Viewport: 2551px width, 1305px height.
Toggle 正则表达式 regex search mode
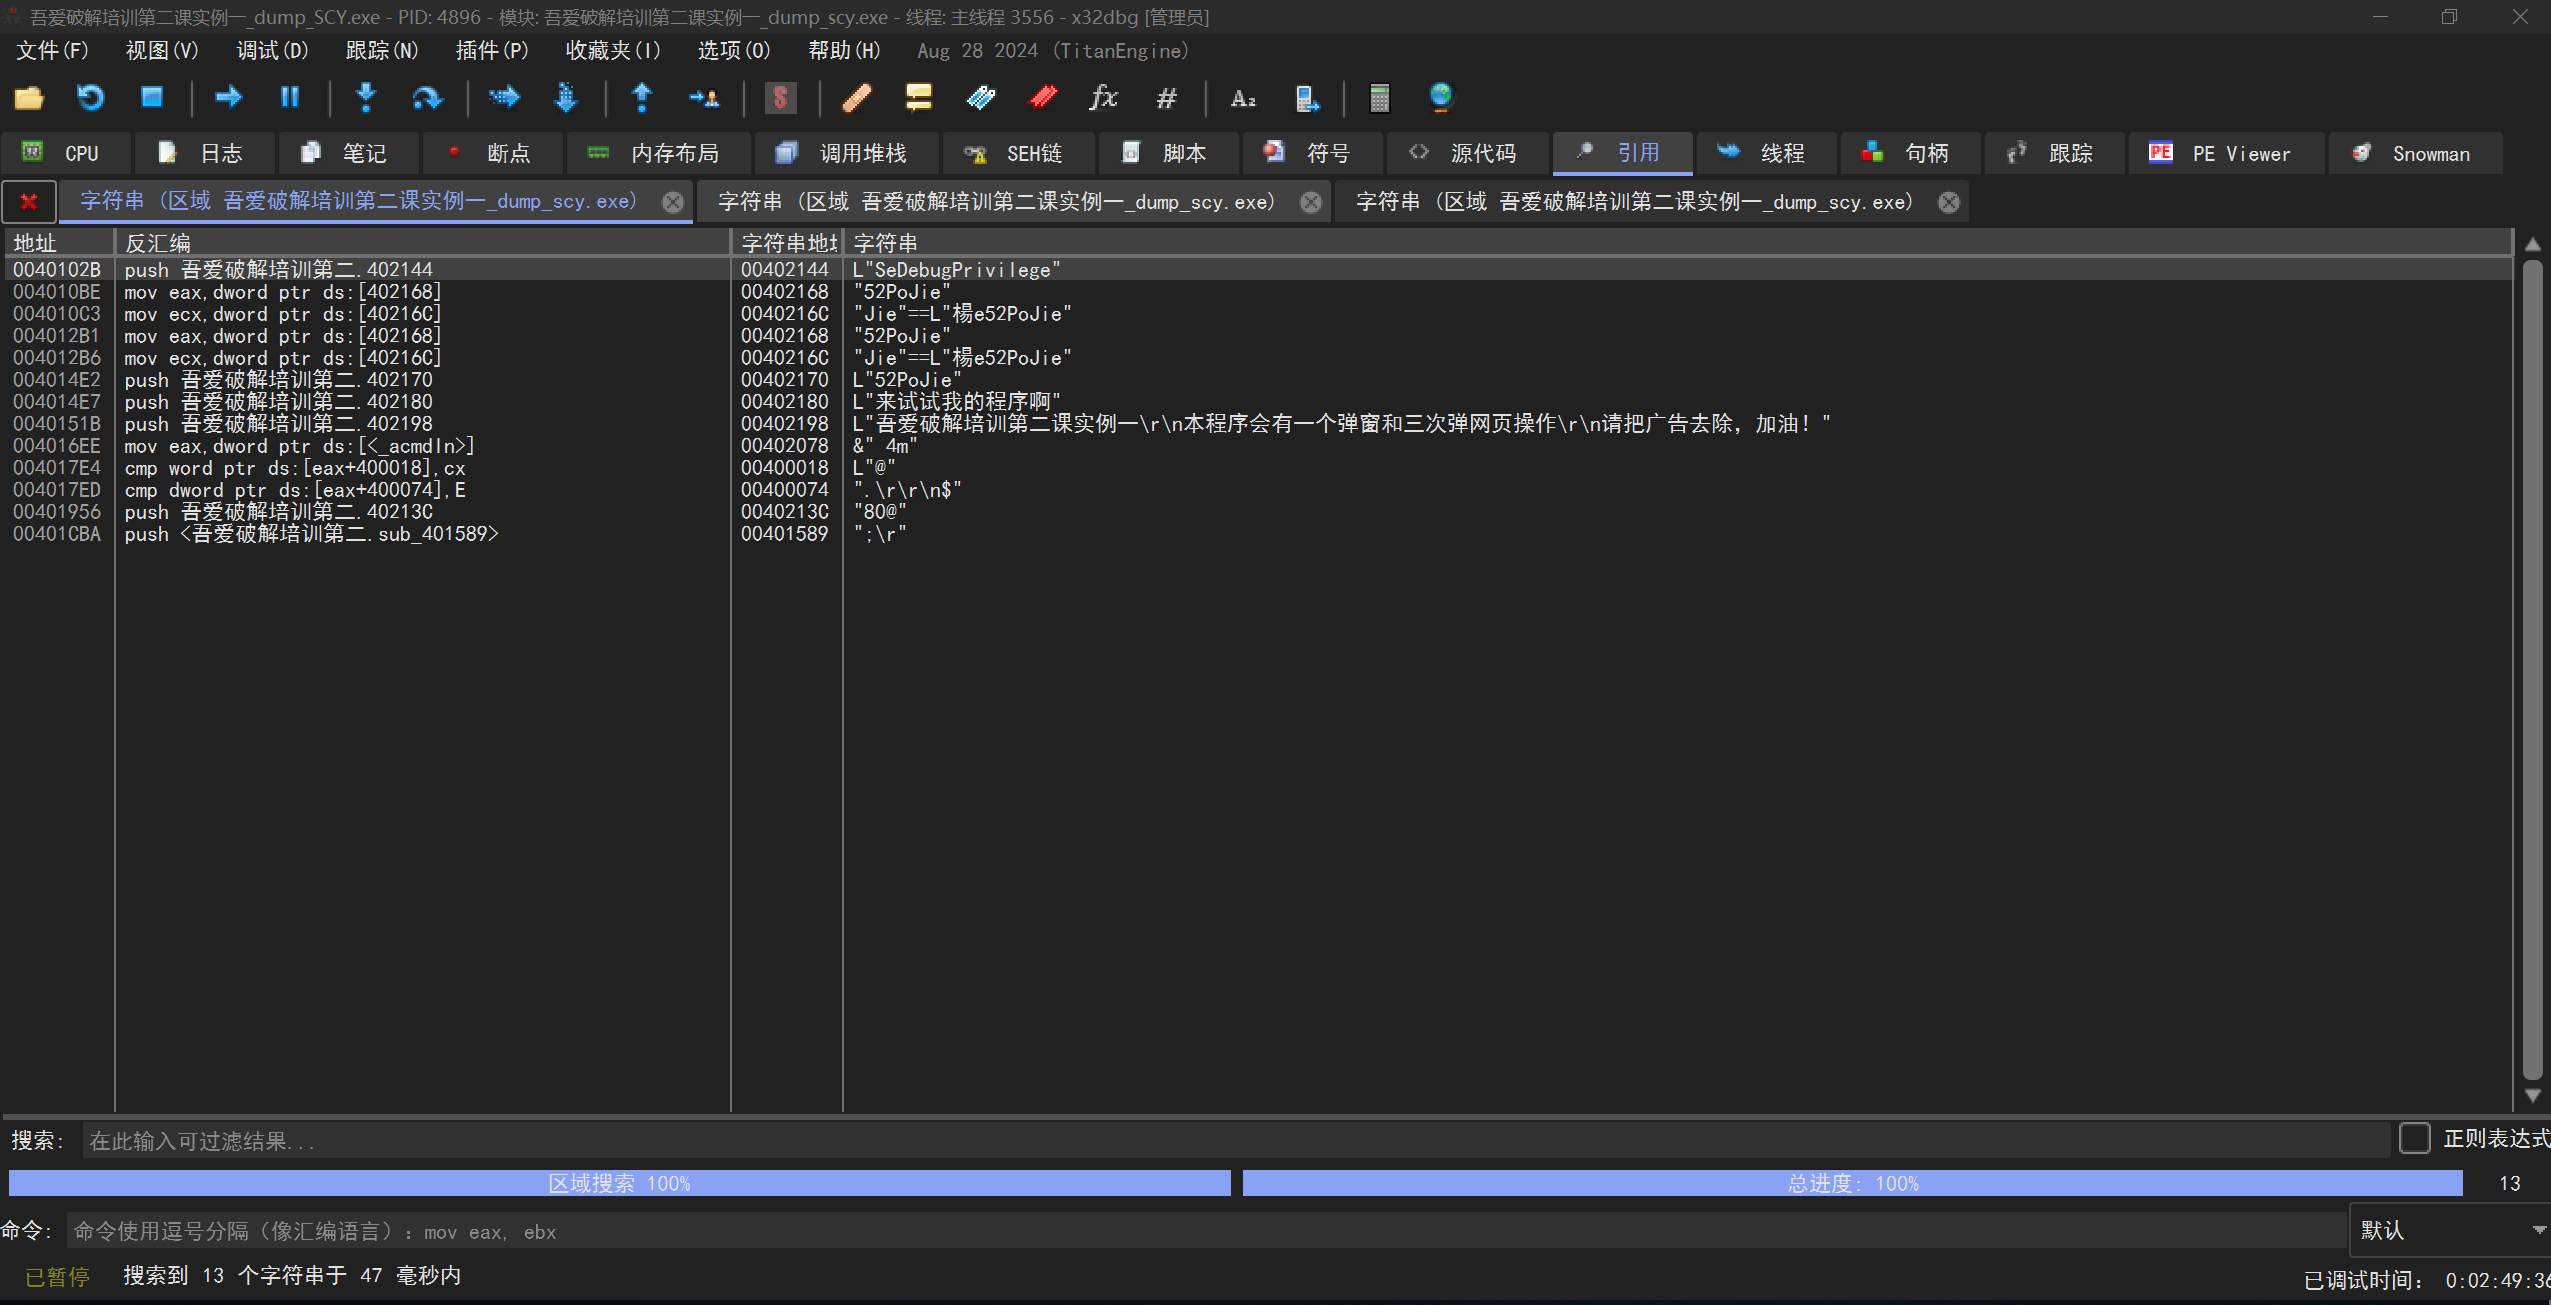2411,1140
